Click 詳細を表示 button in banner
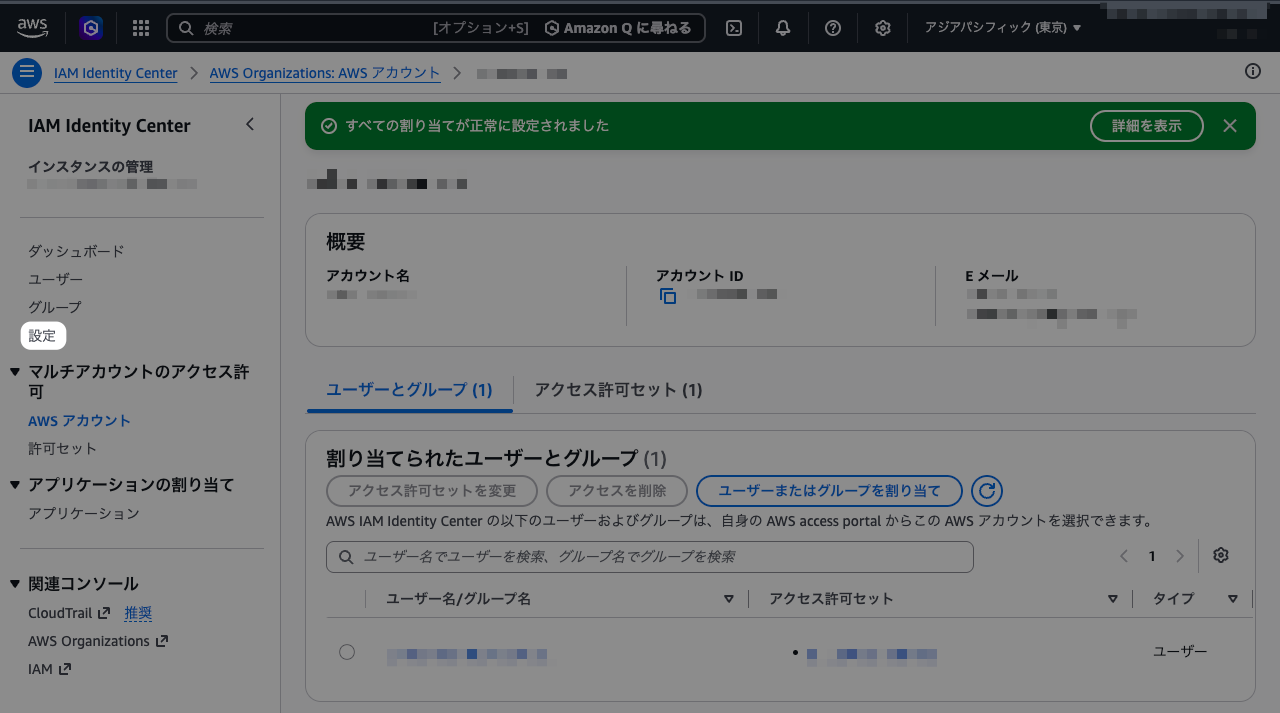This screenshot has width=1280, height=713. coord(1146,126)
